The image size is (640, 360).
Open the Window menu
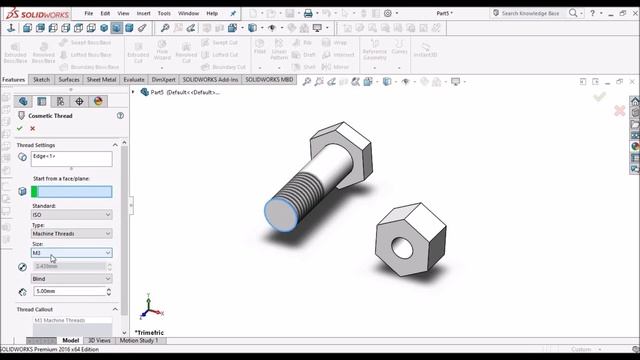coord(188,13)
